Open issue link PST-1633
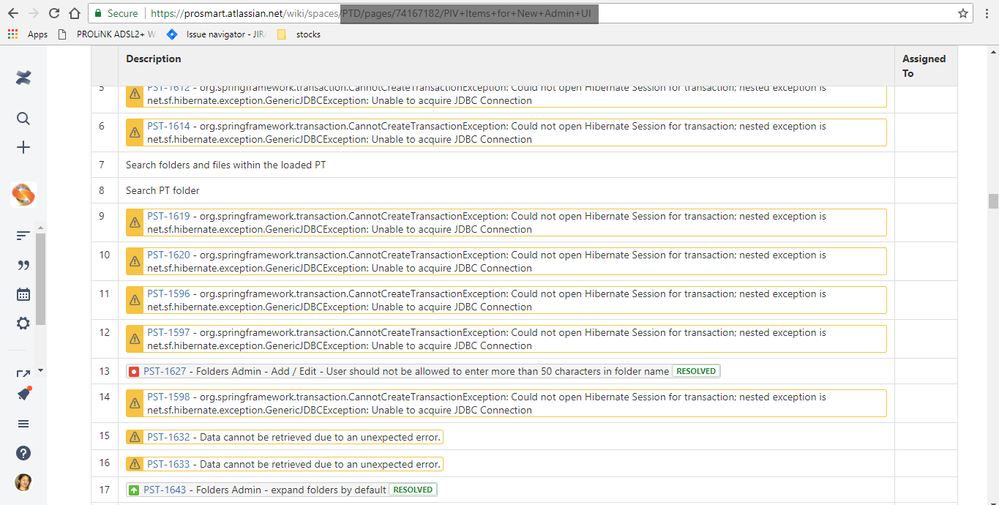This screenshot has width=999, height=505. pyautogui.click(x=168, y=464)
